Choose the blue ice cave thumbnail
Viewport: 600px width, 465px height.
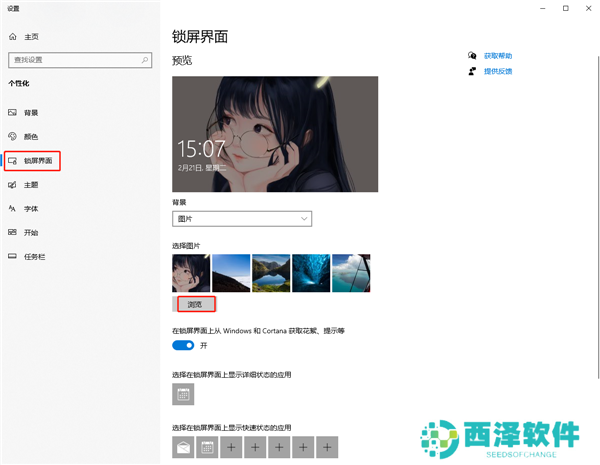311,273
